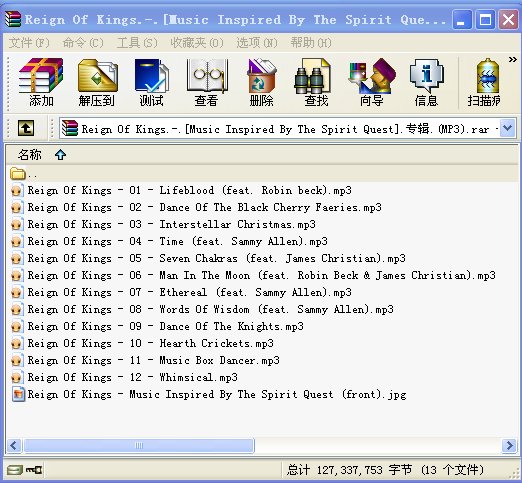522x483 pixels.
Task: Open the 查找 (Find) binoculars tool
Action: [x=316, y=83]
